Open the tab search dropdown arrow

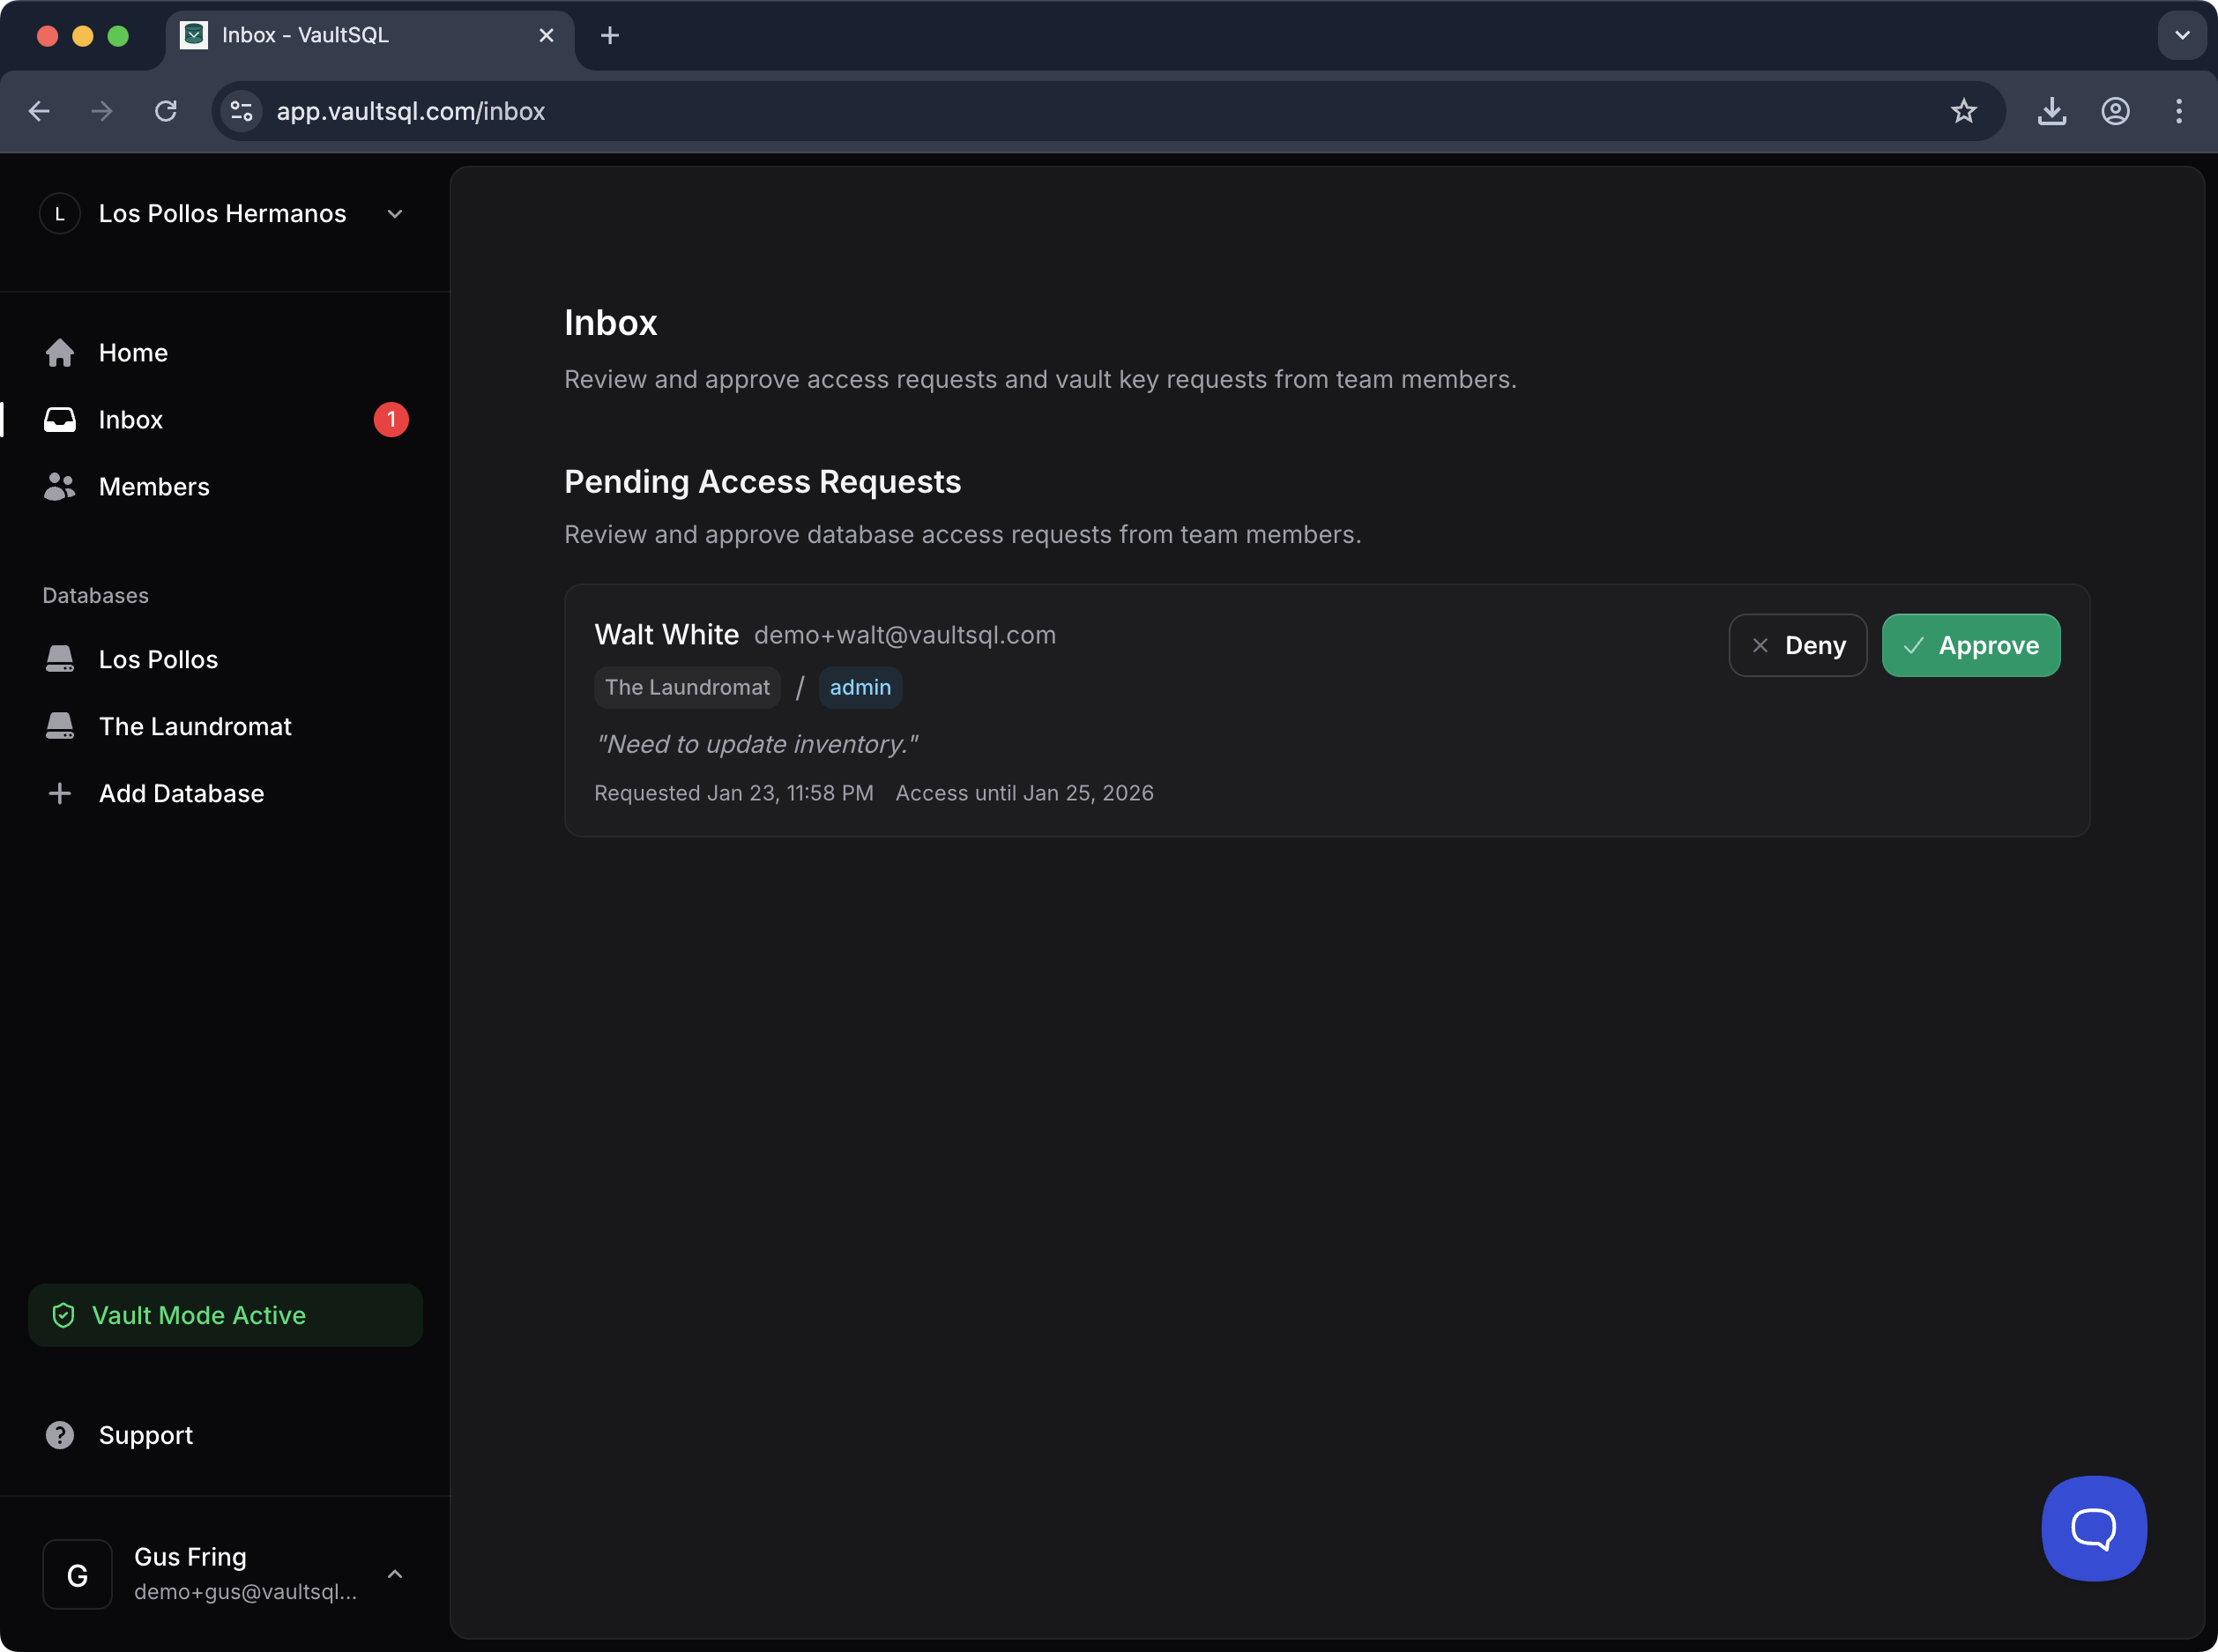tap(2182, 35)
